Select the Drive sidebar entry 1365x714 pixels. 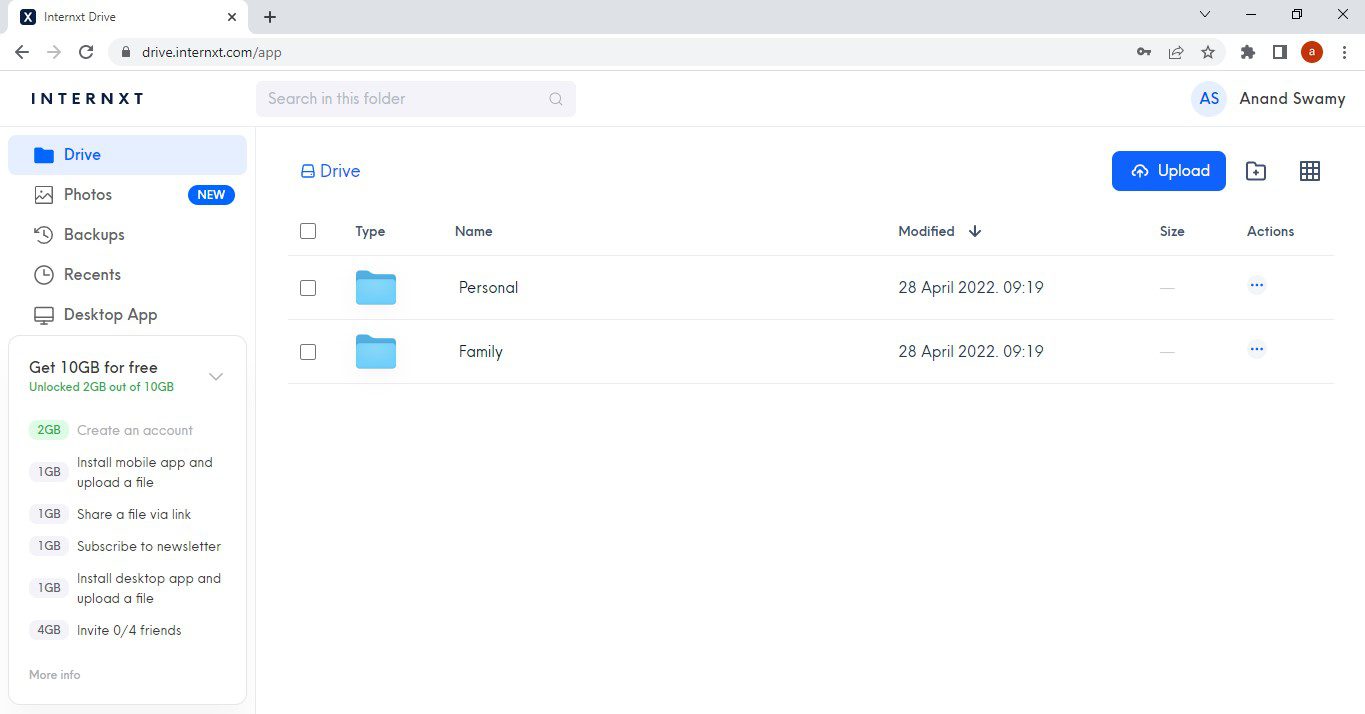click(84, 154)
